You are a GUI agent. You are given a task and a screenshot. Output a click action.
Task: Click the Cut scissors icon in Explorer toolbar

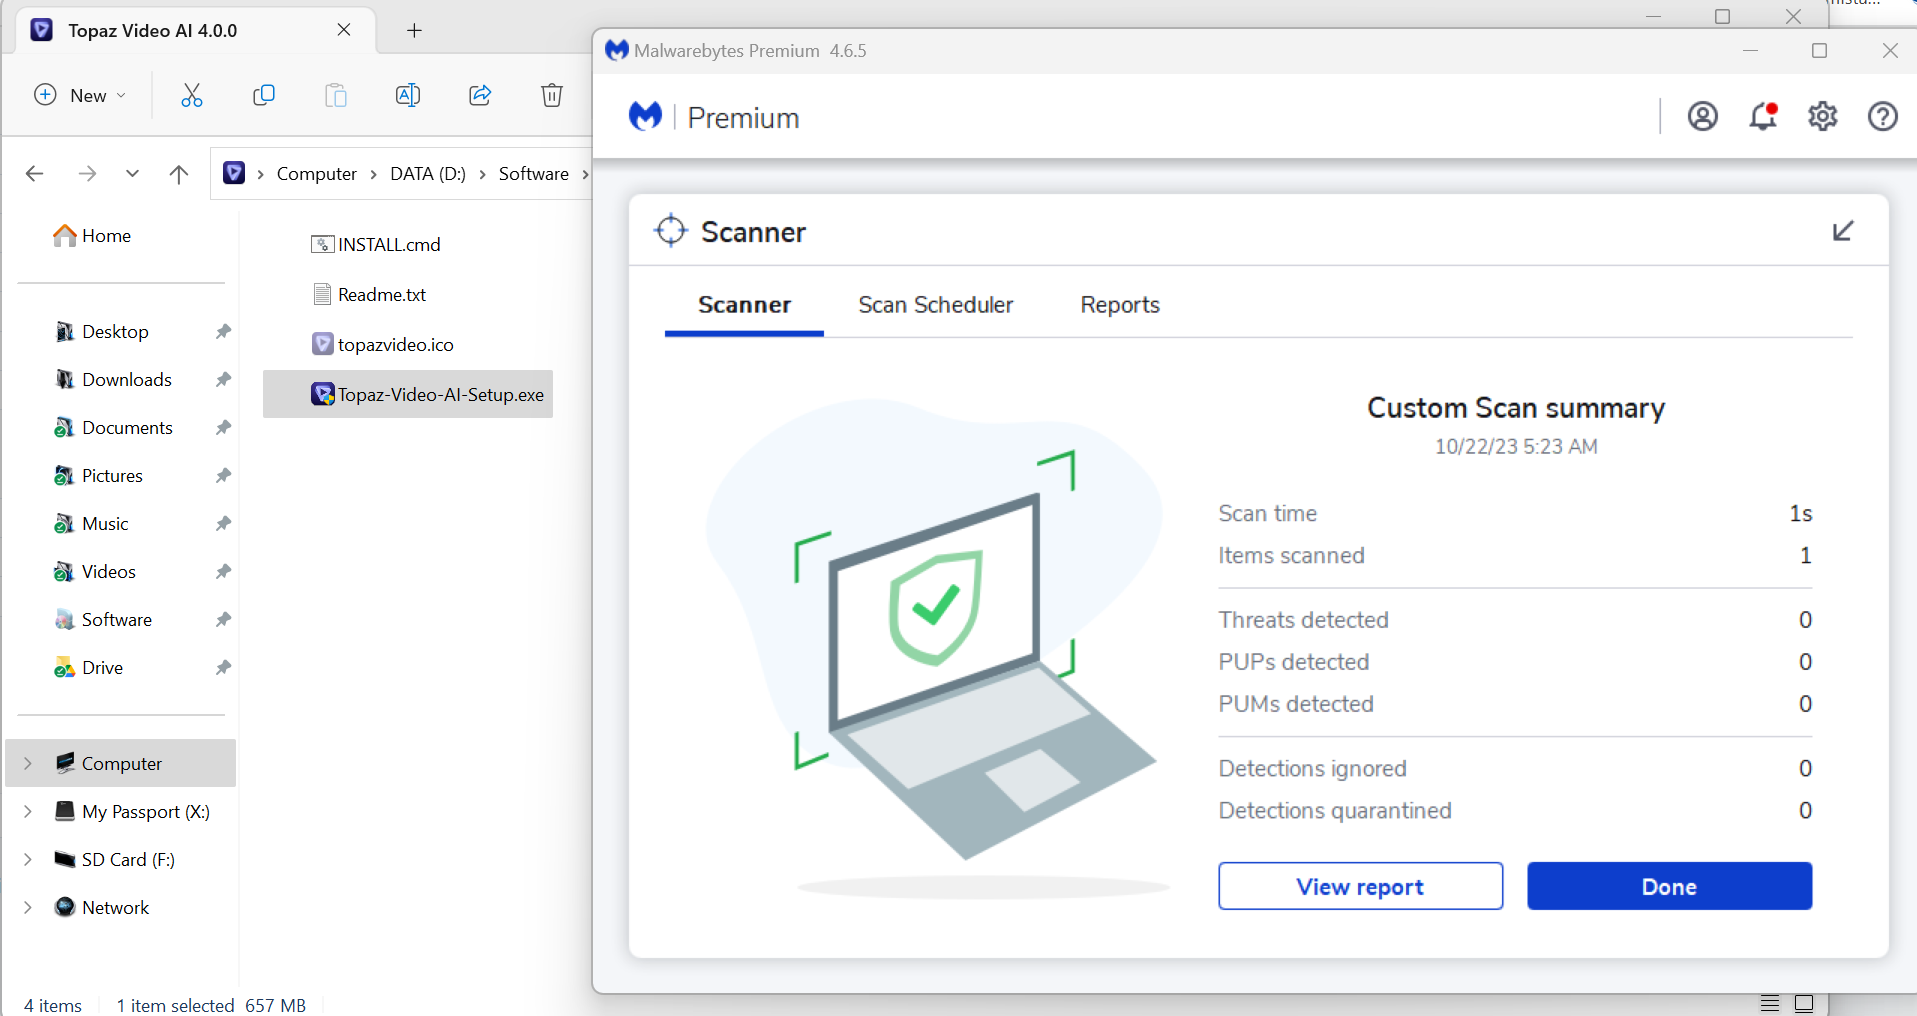[x=192, y=95]
